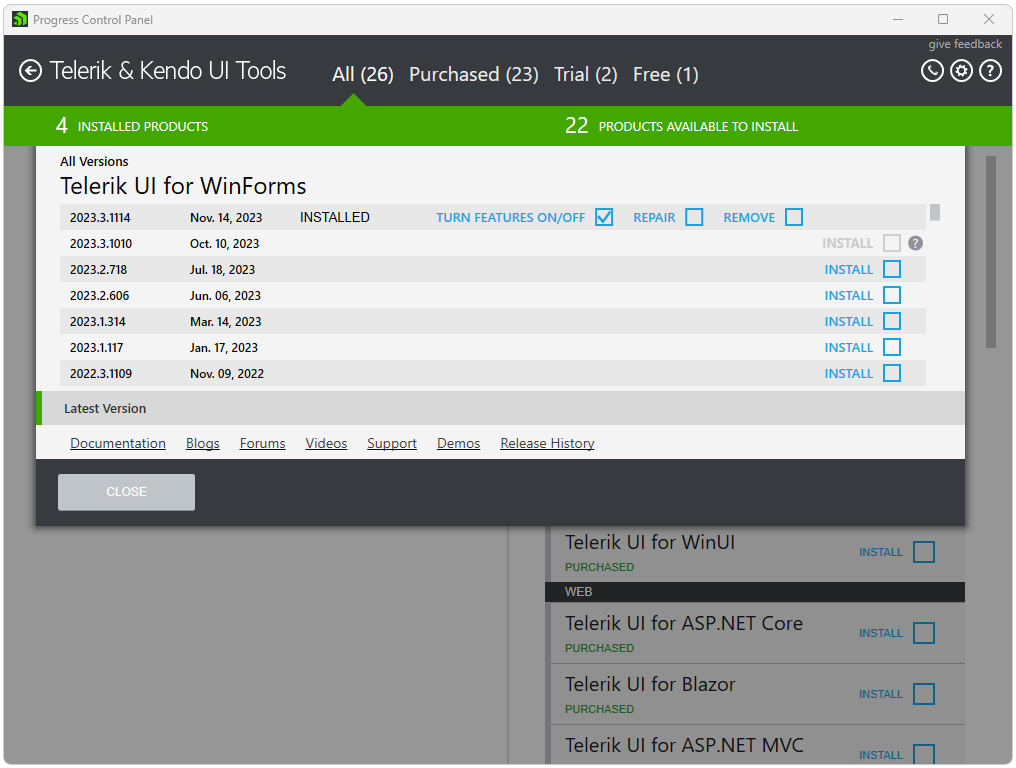Click the history clock icon in the header
Viewport: 1016px width, 768px height.
pyautogui.click(x=932, y=71)
